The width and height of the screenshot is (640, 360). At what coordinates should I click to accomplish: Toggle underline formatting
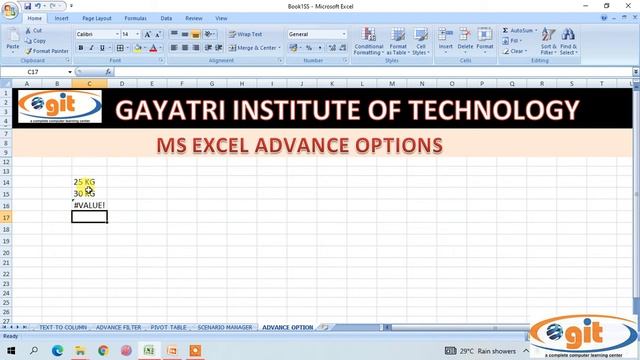coord(102,48)
